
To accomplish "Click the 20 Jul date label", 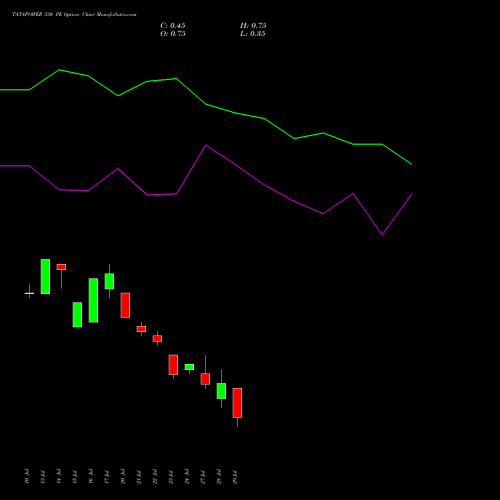I will point(123,476).
